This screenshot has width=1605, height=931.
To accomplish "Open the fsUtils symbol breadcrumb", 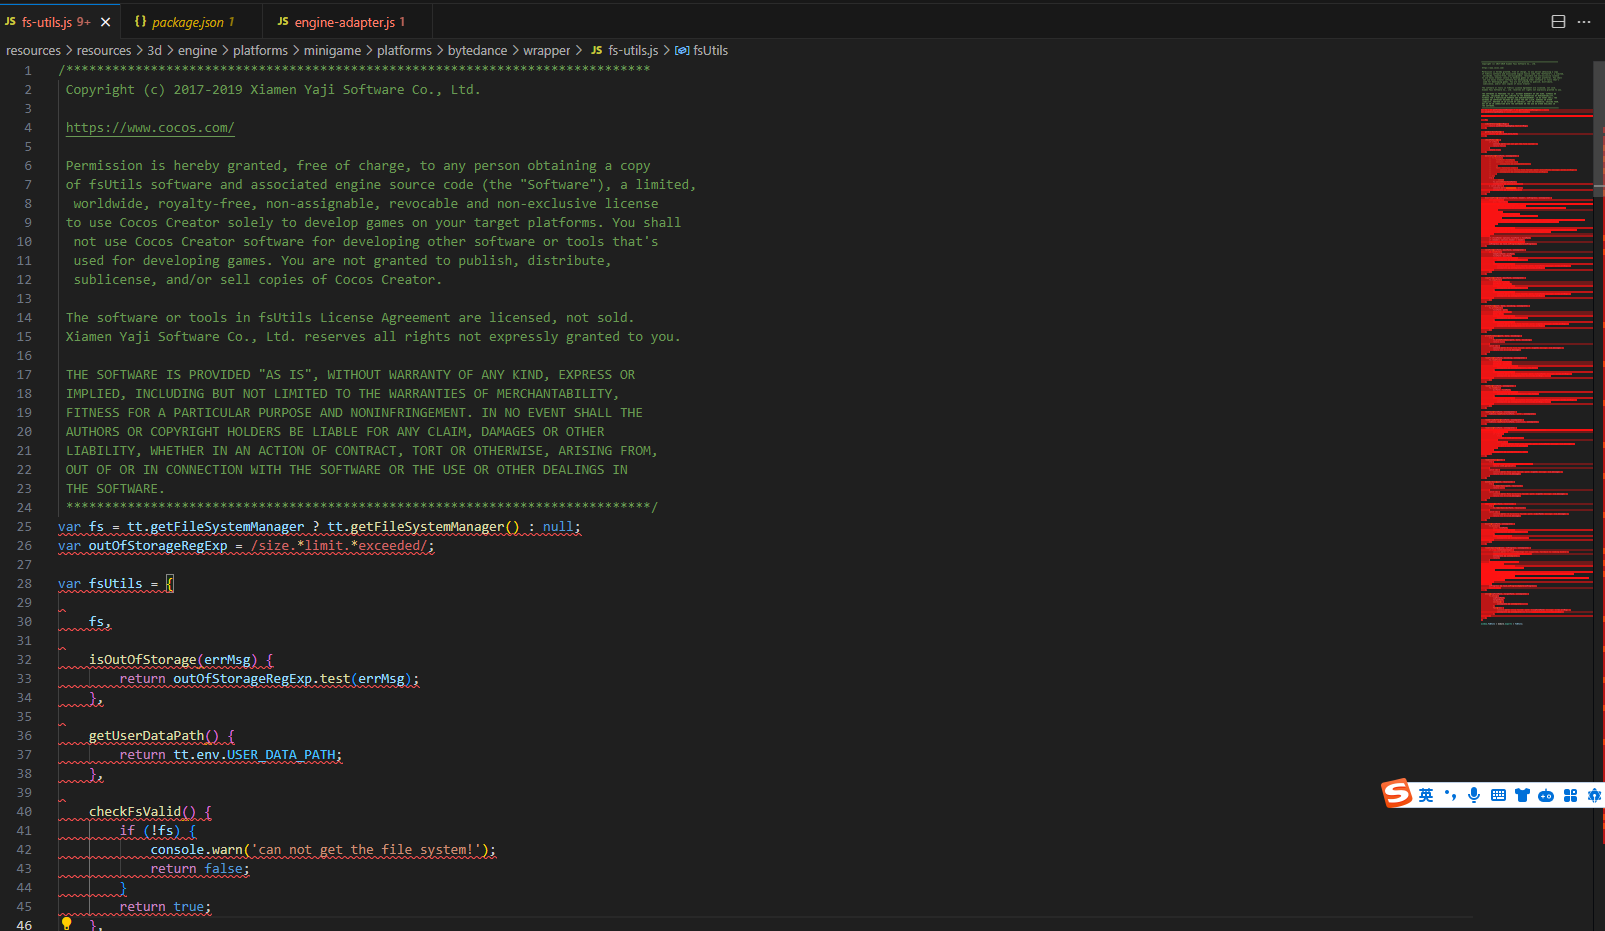I will point(702,50).
